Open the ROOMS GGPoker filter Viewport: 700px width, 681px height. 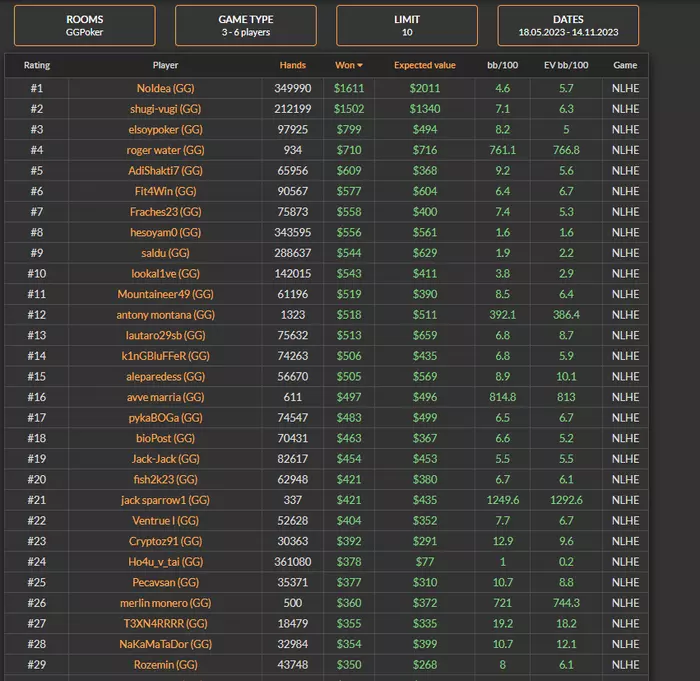(x=85, y=25)
